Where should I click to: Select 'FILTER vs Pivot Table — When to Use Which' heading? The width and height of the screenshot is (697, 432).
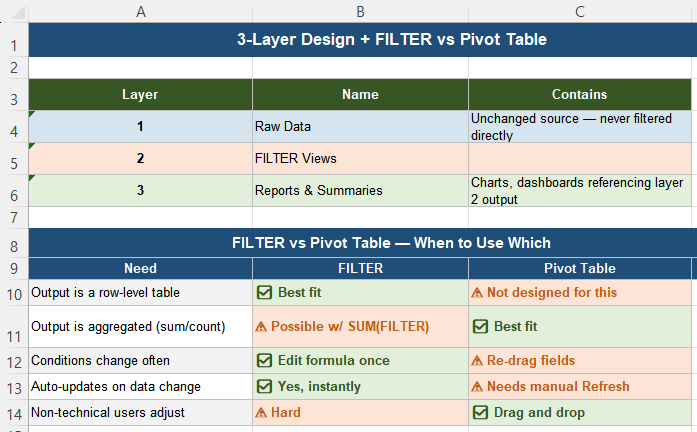(x=392, y=243)
